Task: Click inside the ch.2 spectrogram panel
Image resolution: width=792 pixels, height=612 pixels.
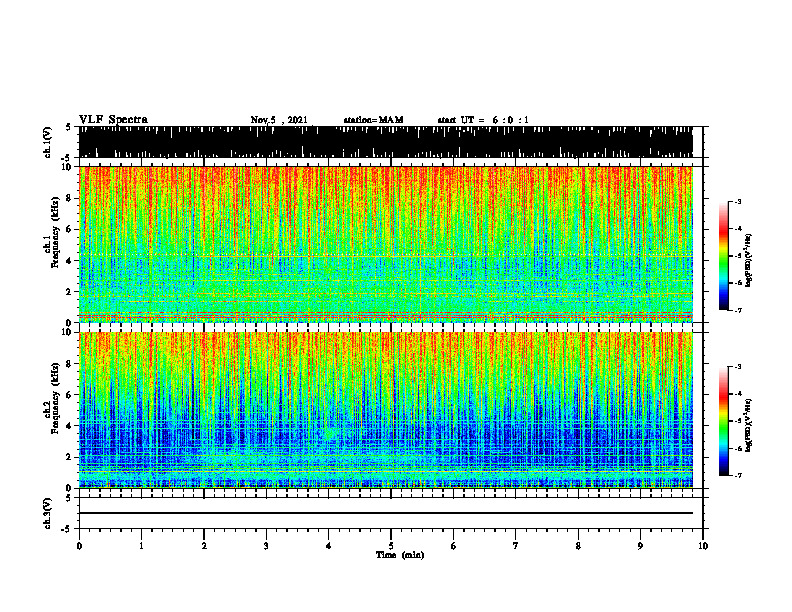Action: point(386,410)
